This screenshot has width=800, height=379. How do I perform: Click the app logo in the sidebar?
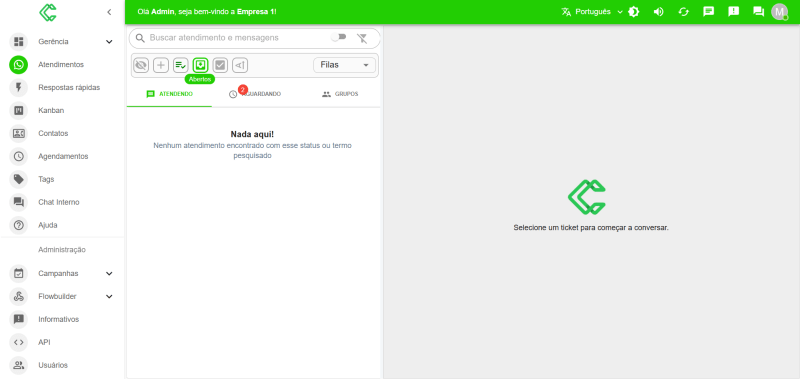[48, 12]
